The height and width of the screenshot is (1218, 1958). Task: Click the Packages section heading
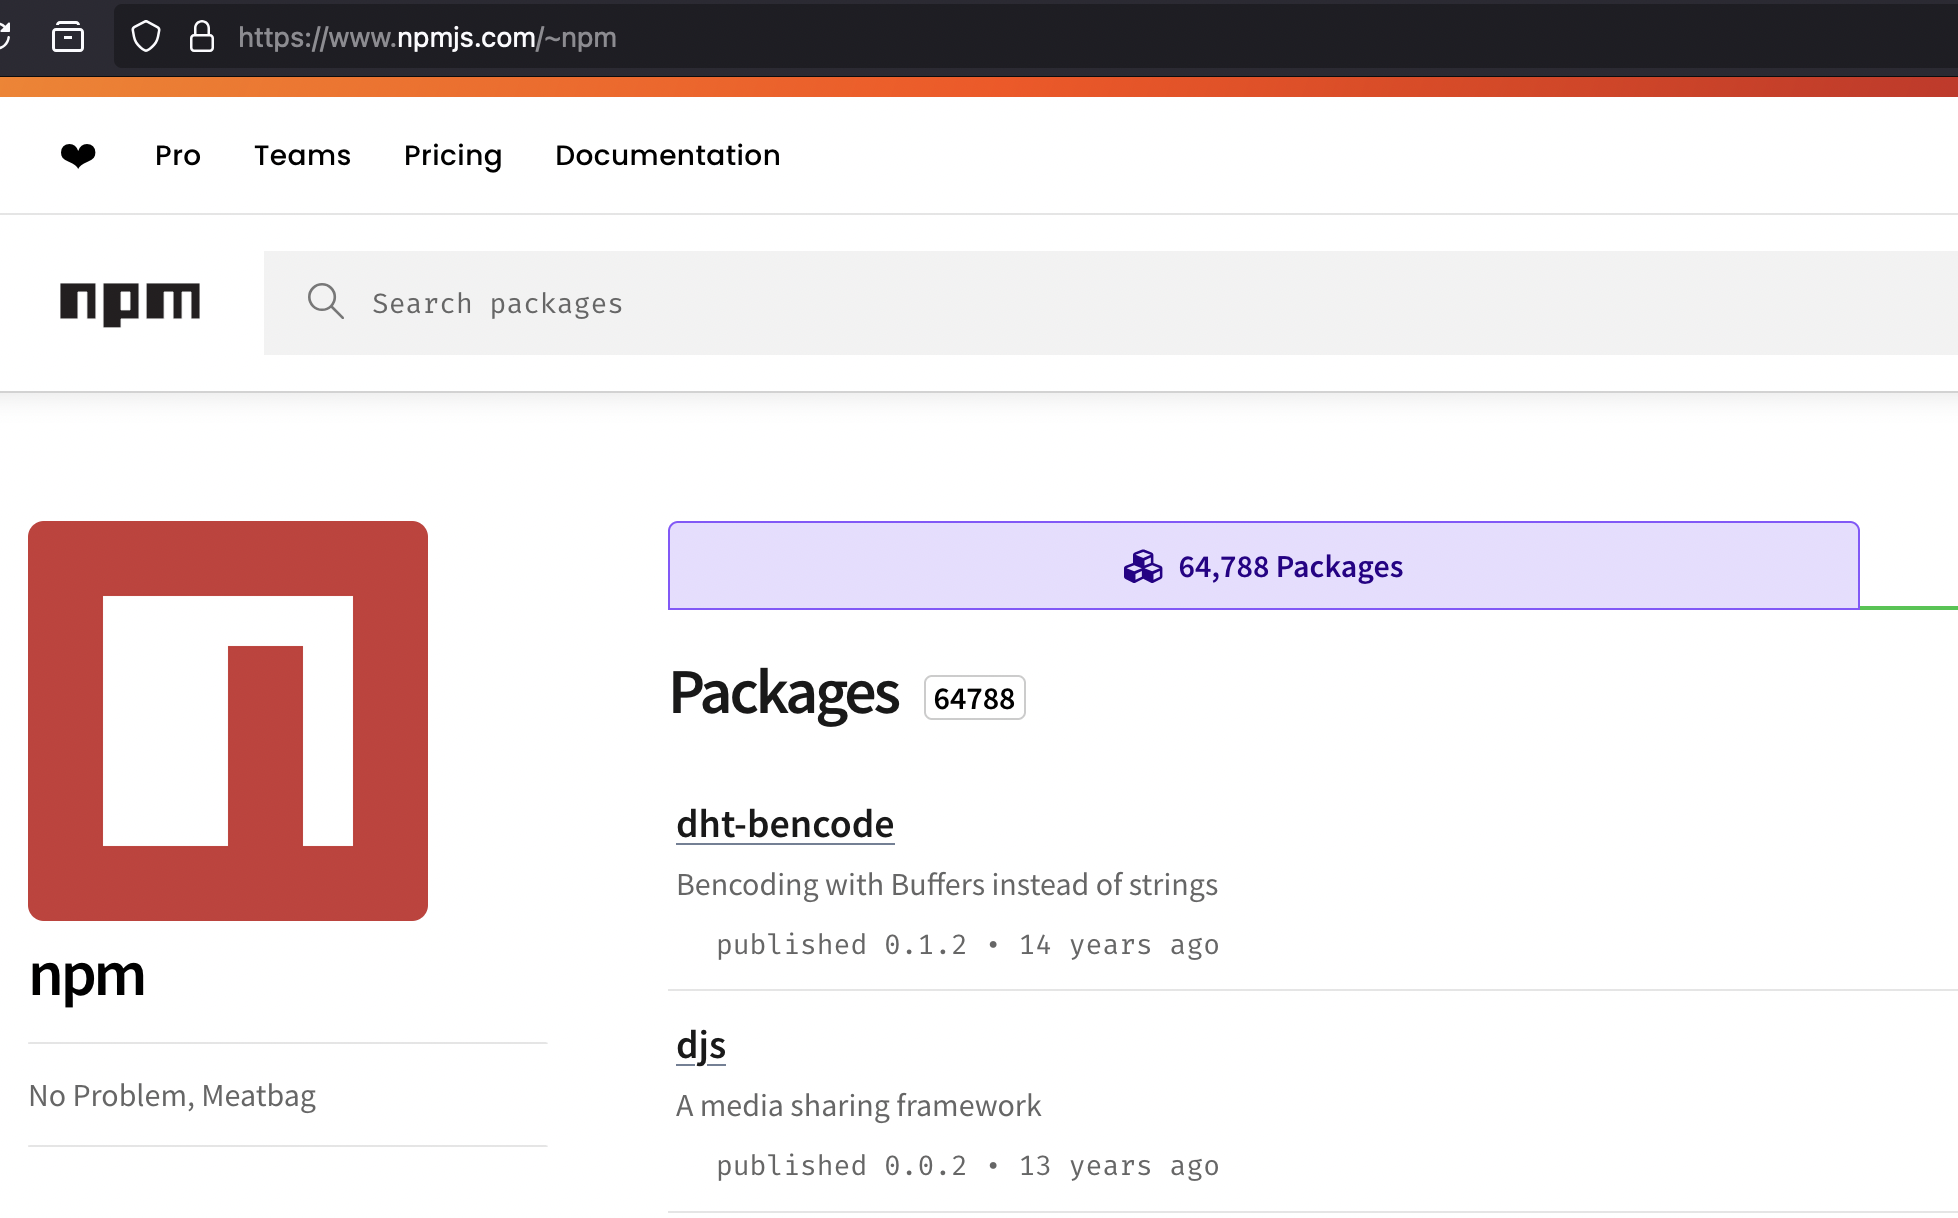785,694
